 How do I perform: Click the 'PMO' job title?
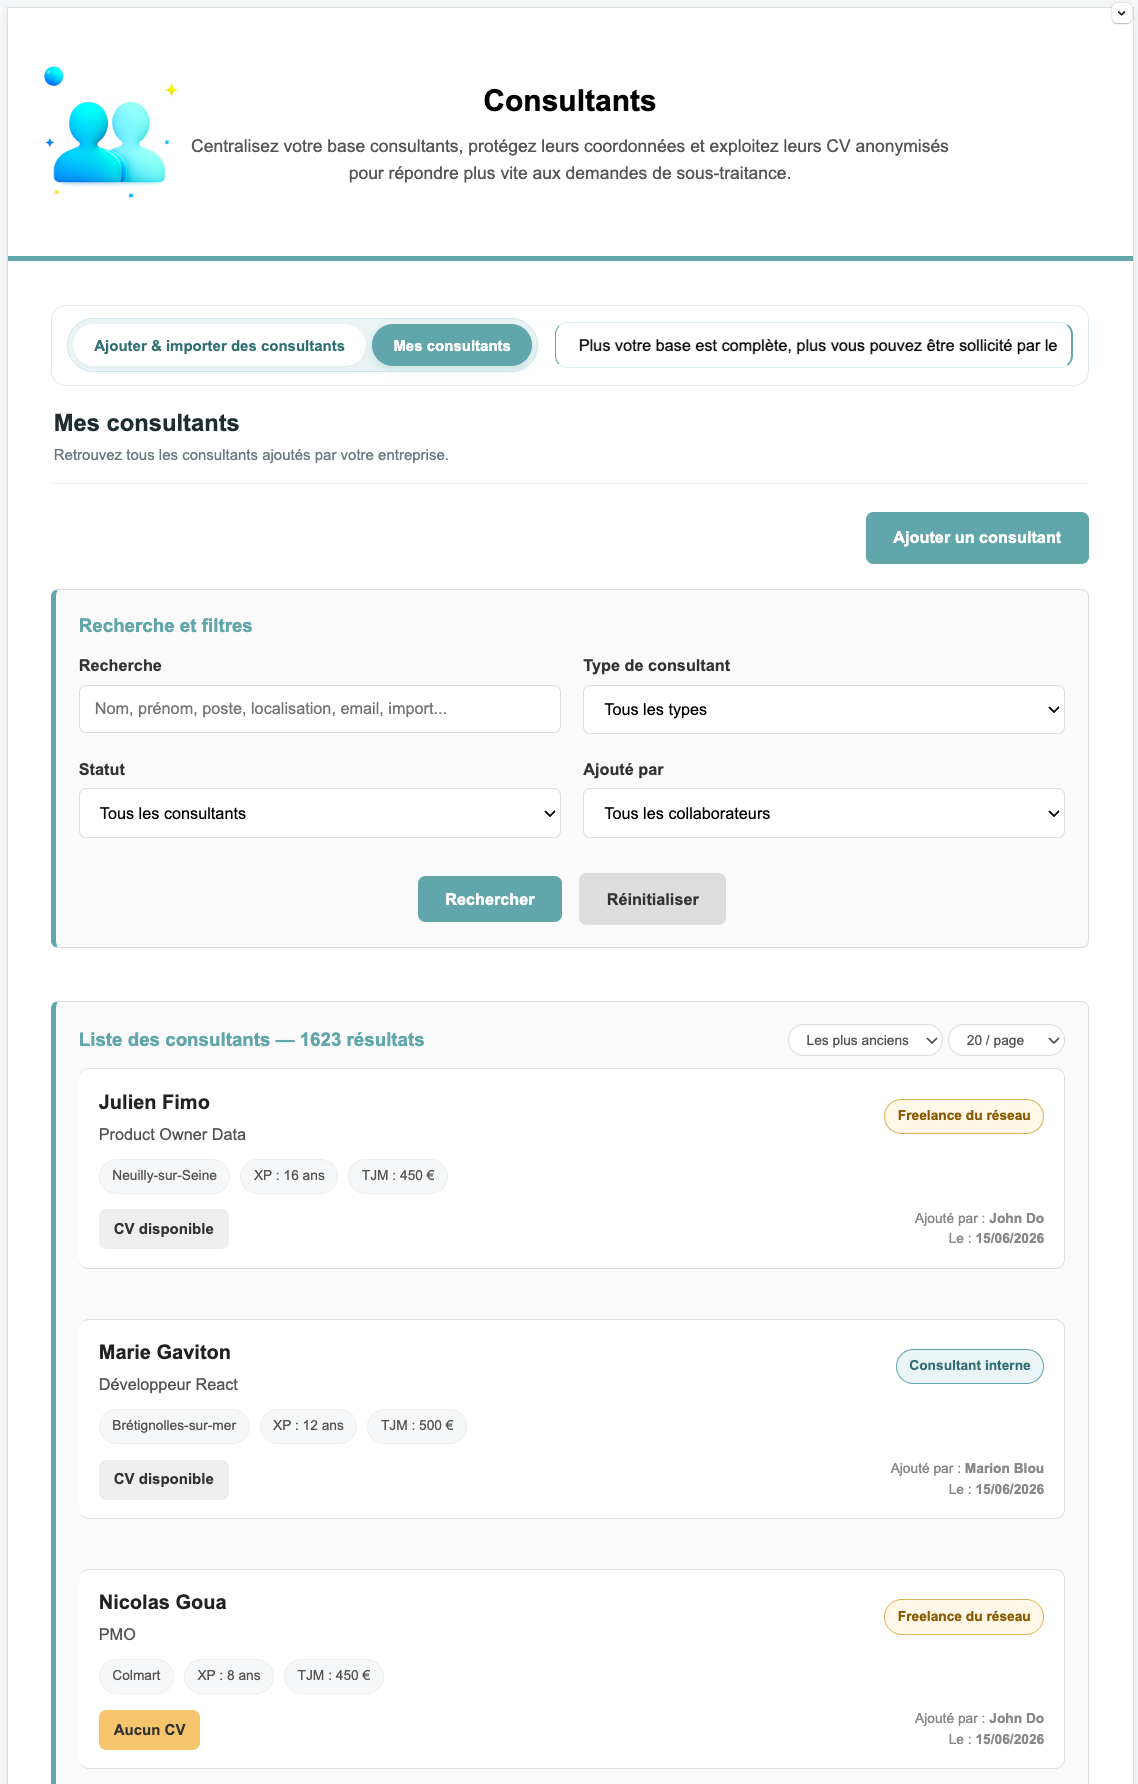point(117,1634)
